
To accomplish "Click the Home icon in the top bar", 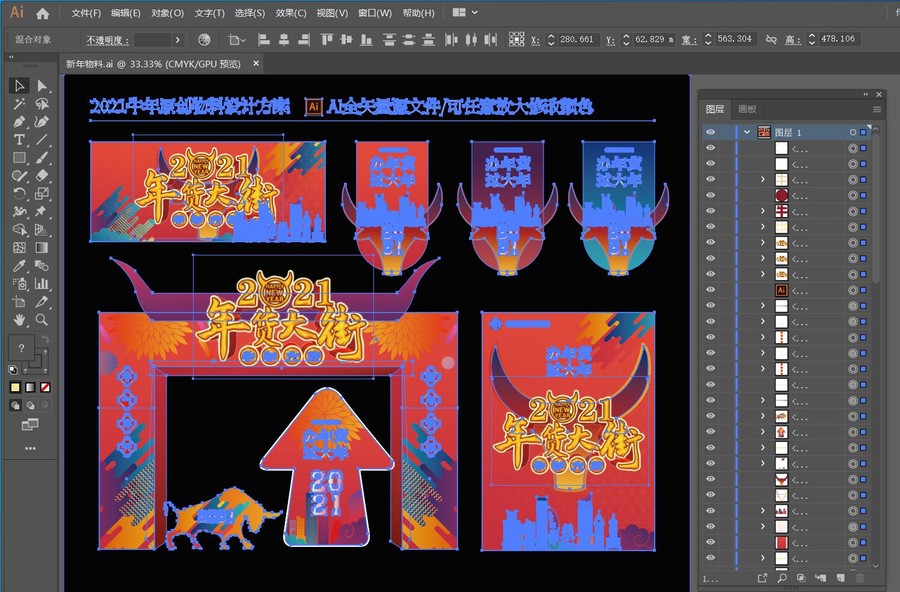I will click(42, 13).
